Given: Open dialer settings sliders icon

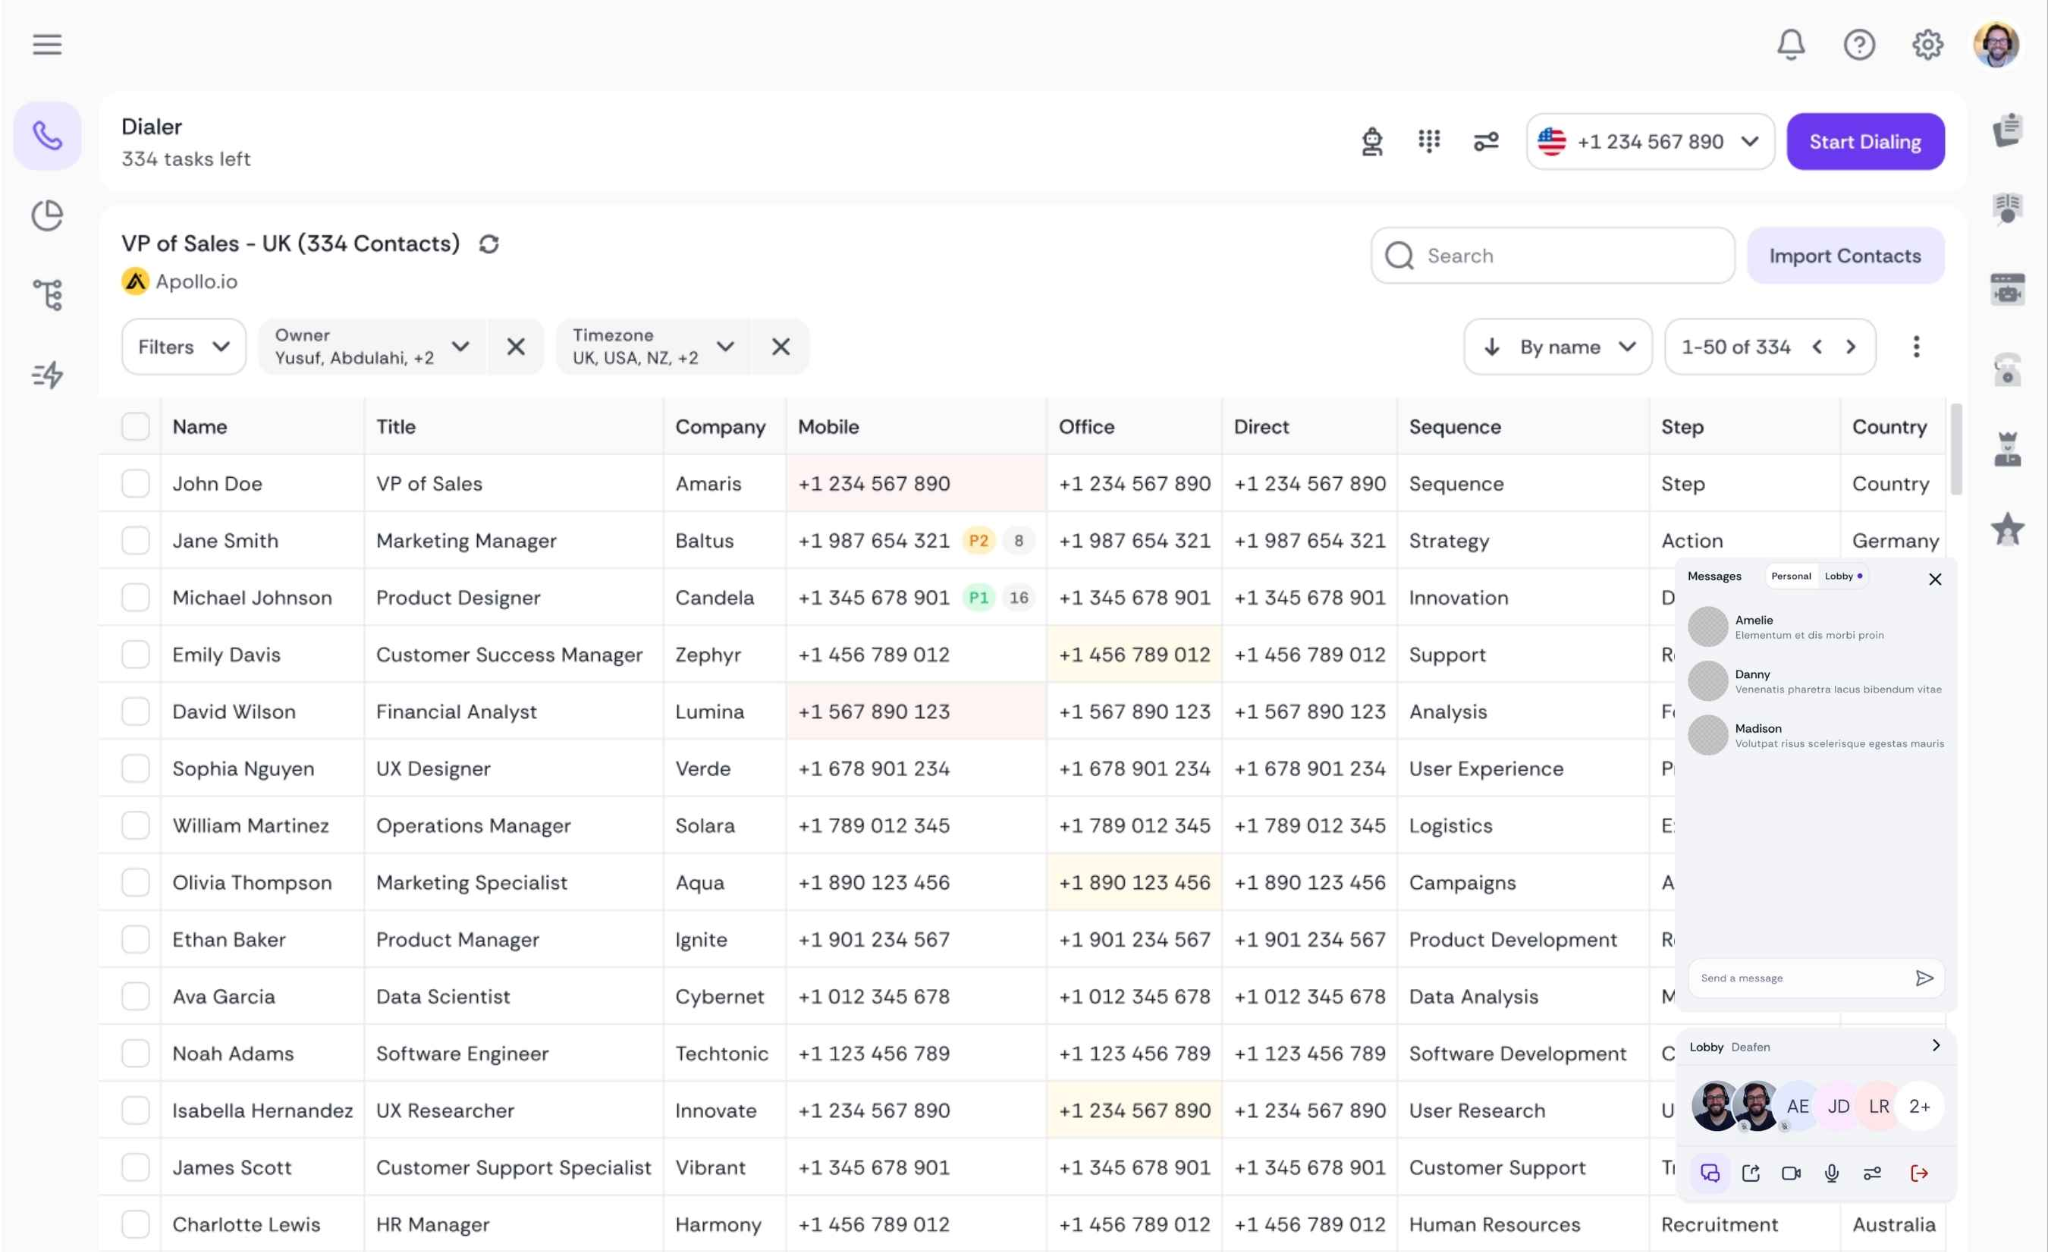Looking at the screenshot, I should point(1486,141).
